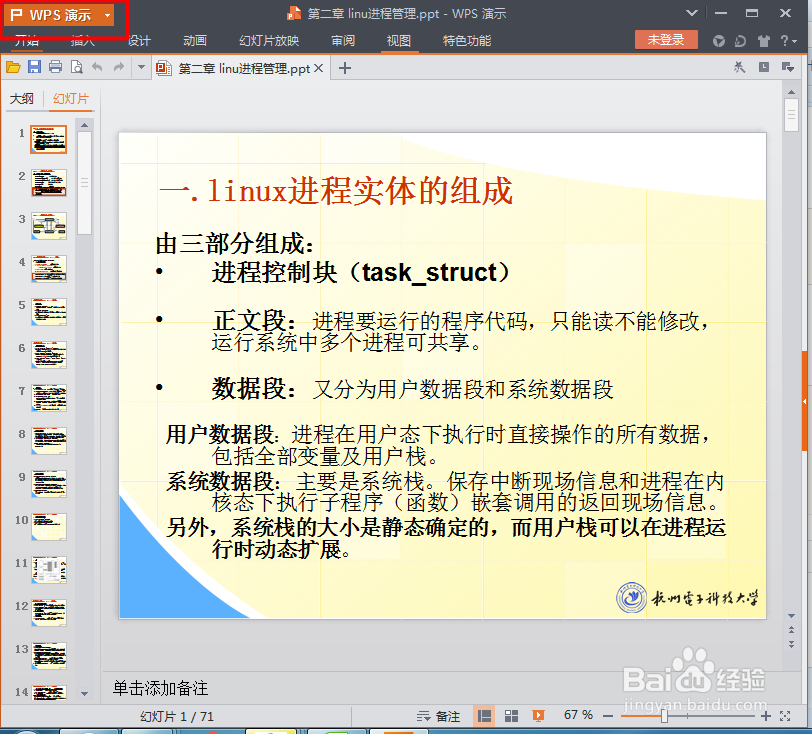Click the redo arrow icon
812x734 pixels.
click(119, 67)
